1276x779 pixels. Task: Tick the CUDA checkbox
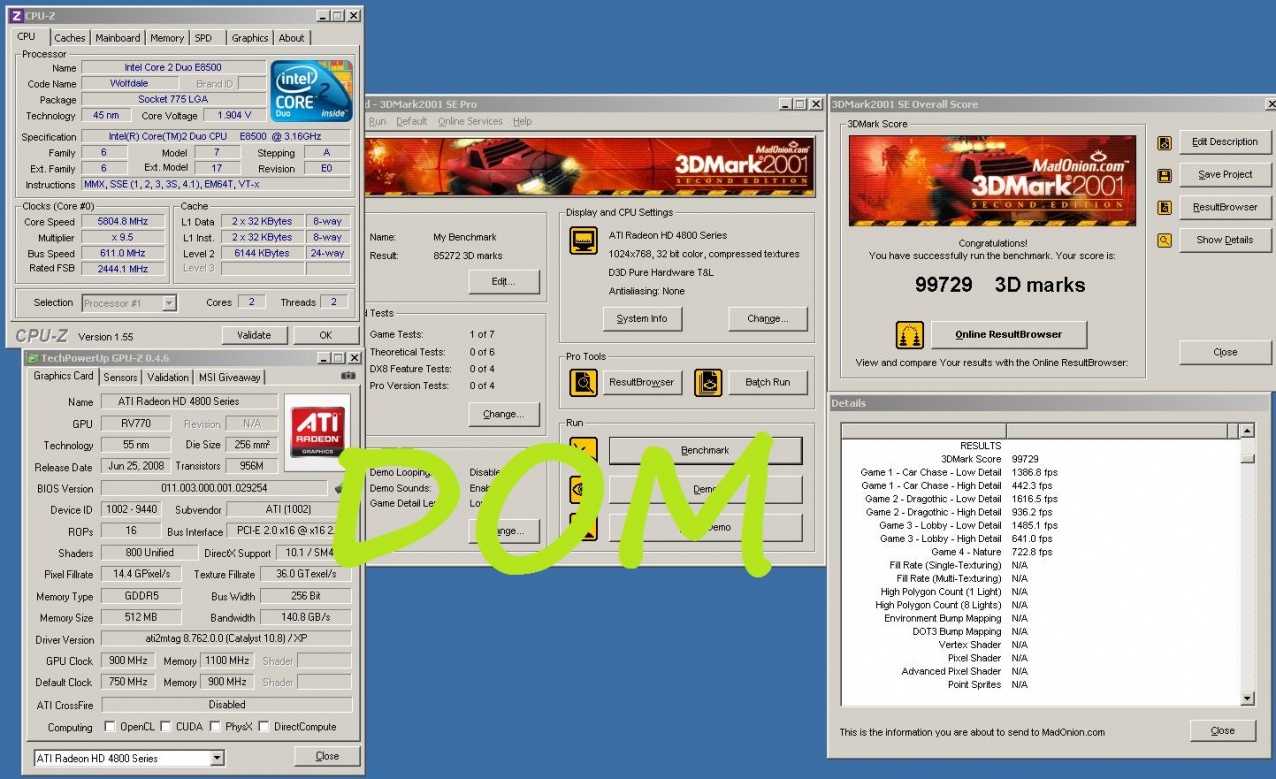point(166,727)
